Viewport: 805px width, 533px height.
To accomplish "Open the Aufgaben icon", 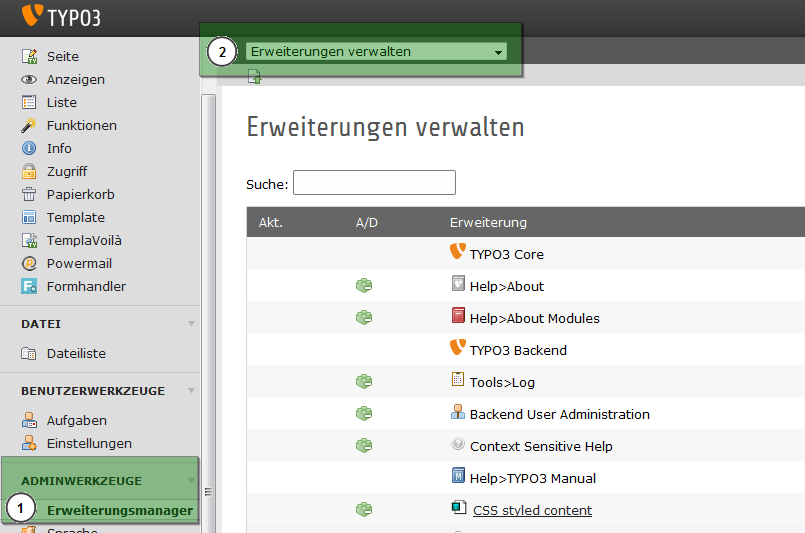I will 29,421.
